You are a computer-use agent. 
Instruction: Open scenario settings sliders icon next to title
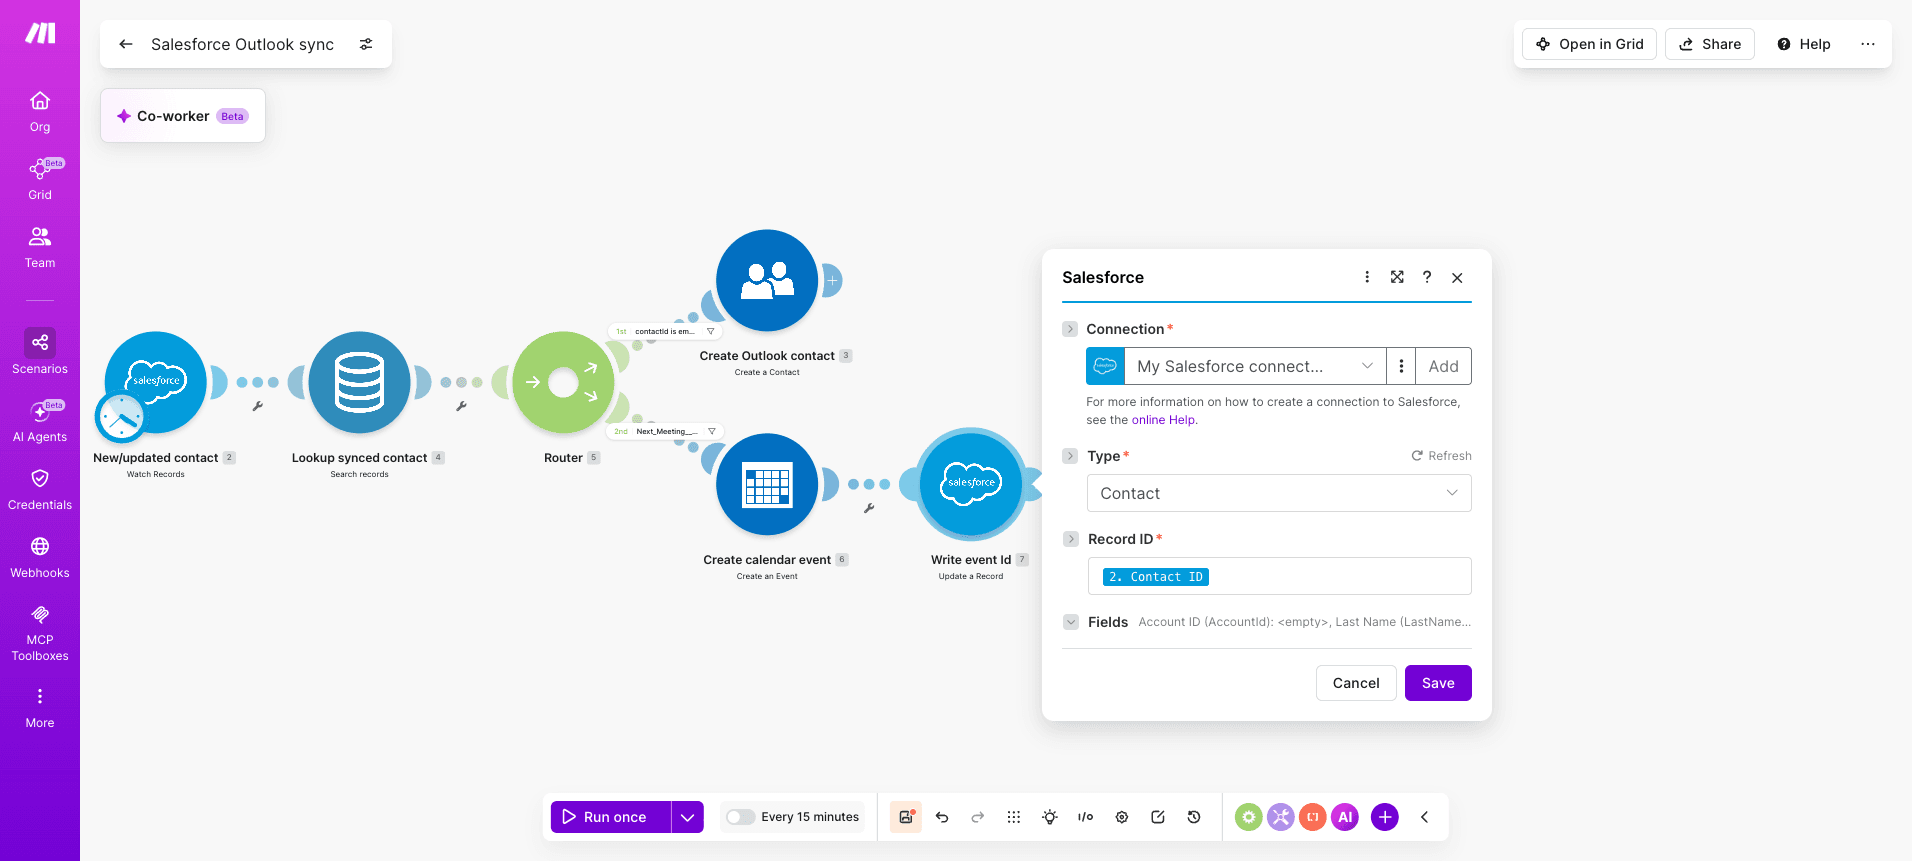[x=366, y=44]
